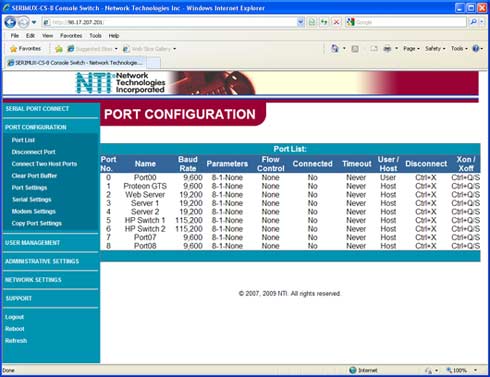This screenshot has height=377, width=490.
Task: Open the command bar Tools dropdown
Action: tap(459, 49)
